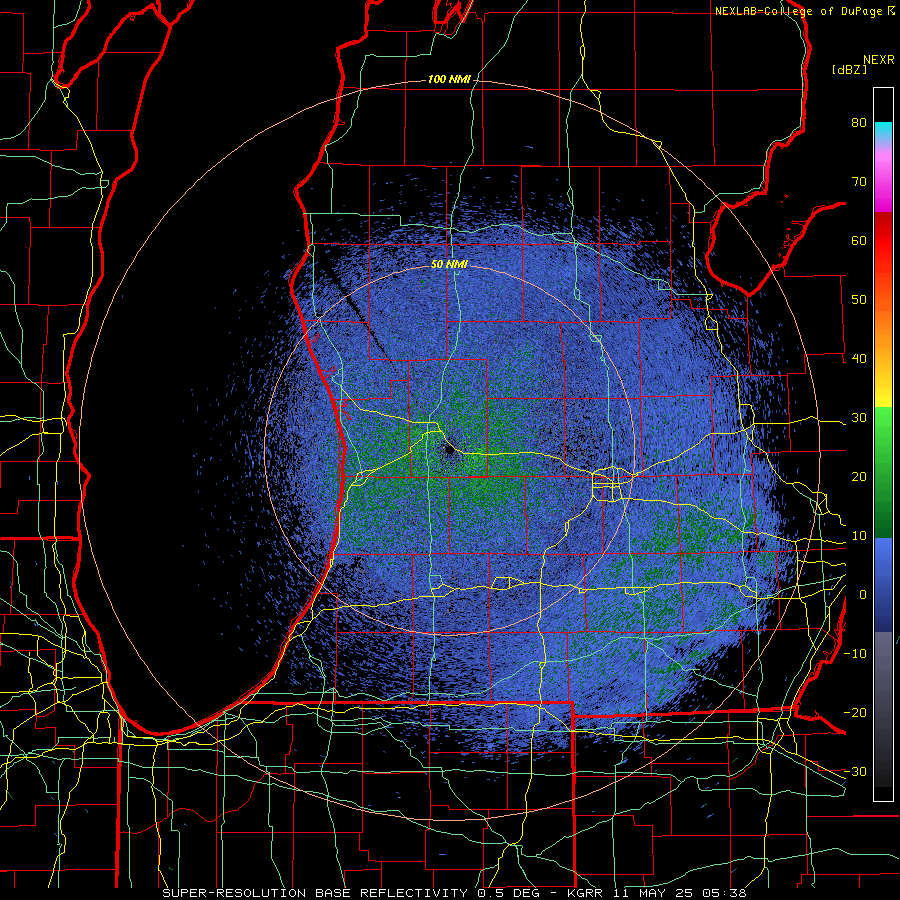Click the -10 value on the dBZ scale
Screen dimensions: 900x900
tap(855, 654)
